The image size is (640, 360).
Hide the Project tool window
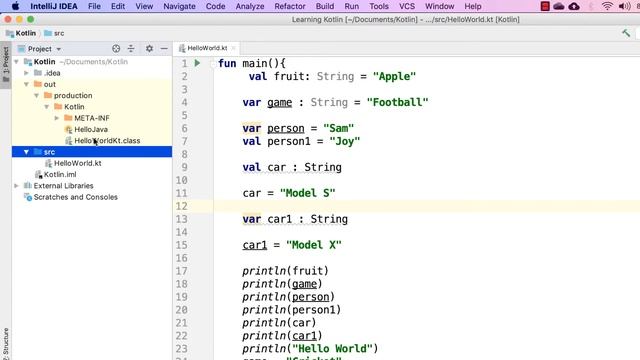[x=164, y=49]
